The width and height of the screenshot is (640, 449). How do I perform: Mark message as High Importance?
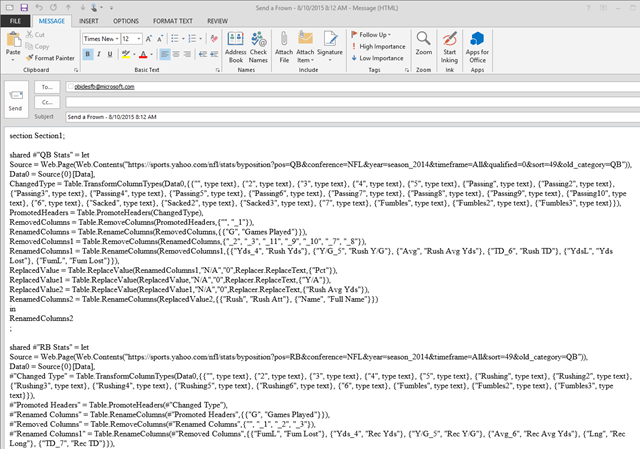378,47
